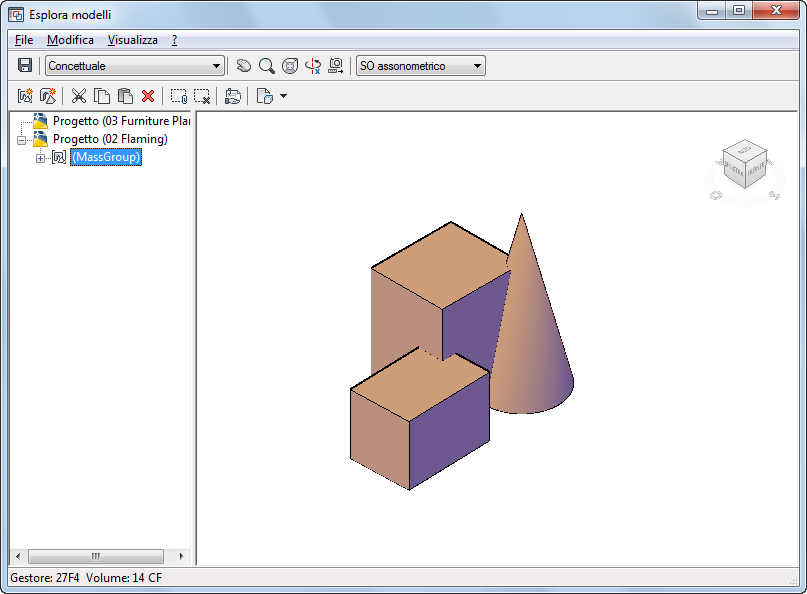
Task: Activate the 3D orbit tool
Action: click(x=313, y=66)
